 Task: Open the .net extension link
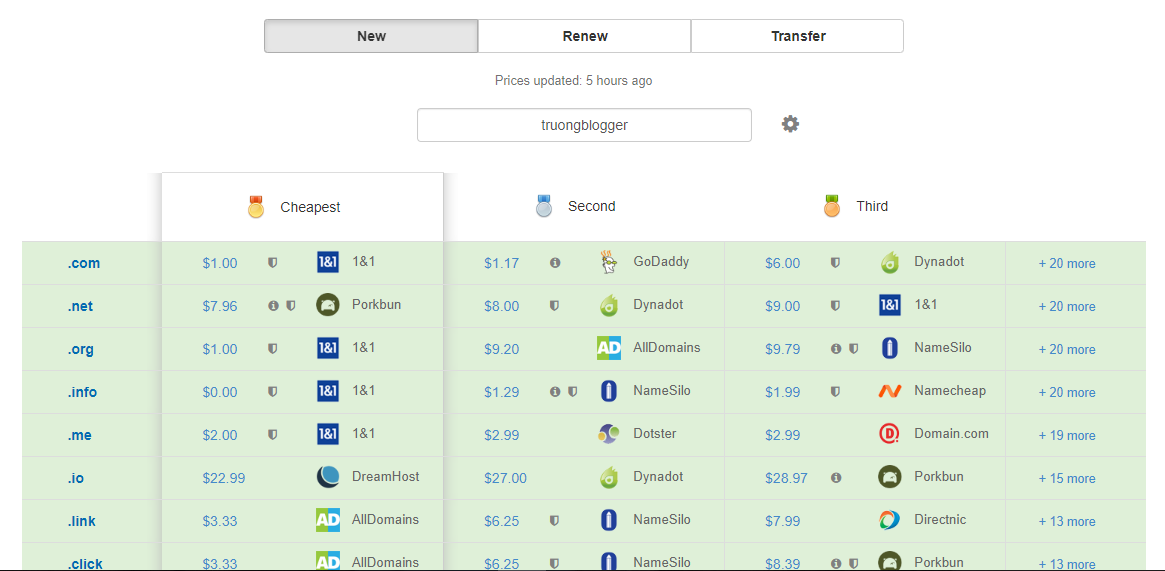pos(80,307)
